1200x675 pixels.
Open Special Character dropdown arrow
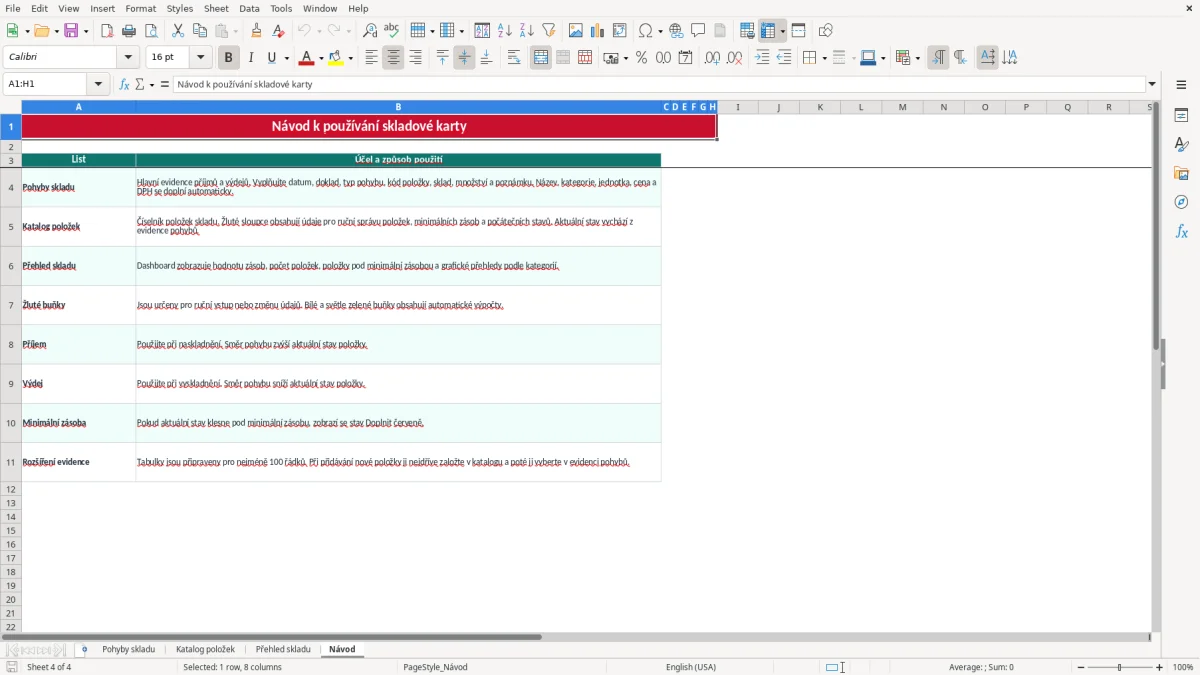661,31
